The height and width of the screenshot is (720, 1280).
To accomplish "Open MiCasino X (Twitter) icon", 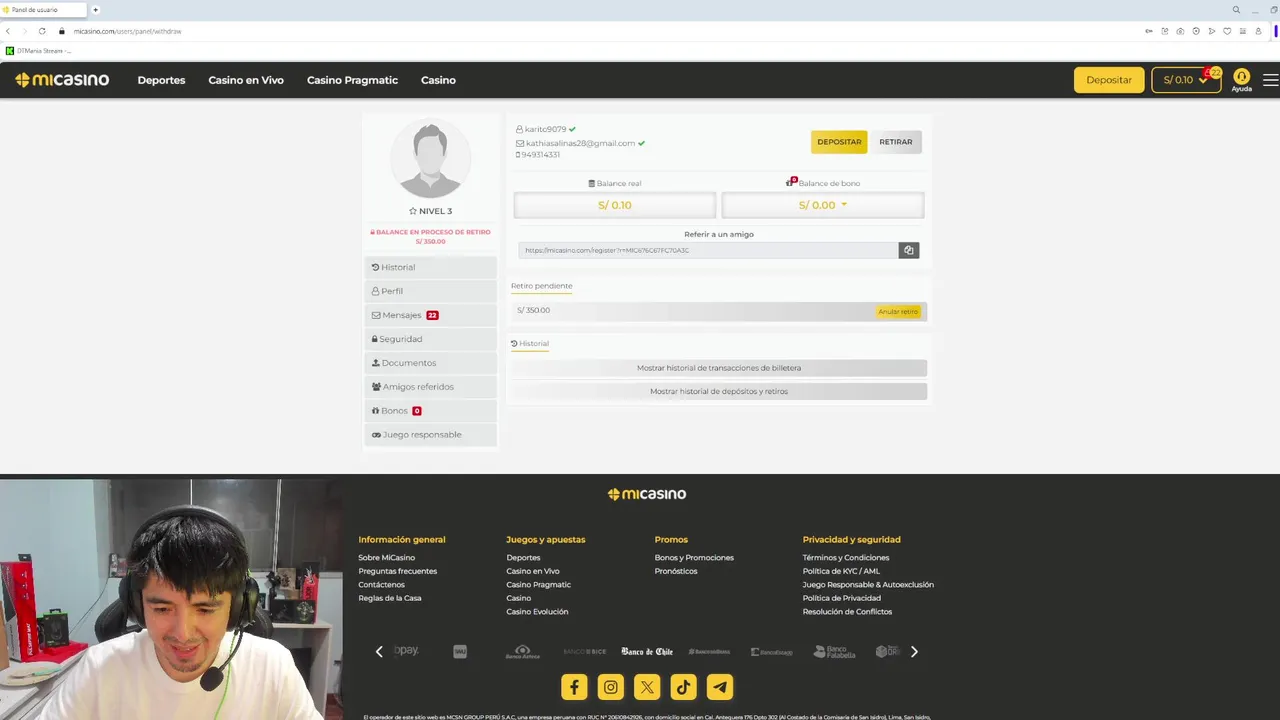I will point(647,687).
